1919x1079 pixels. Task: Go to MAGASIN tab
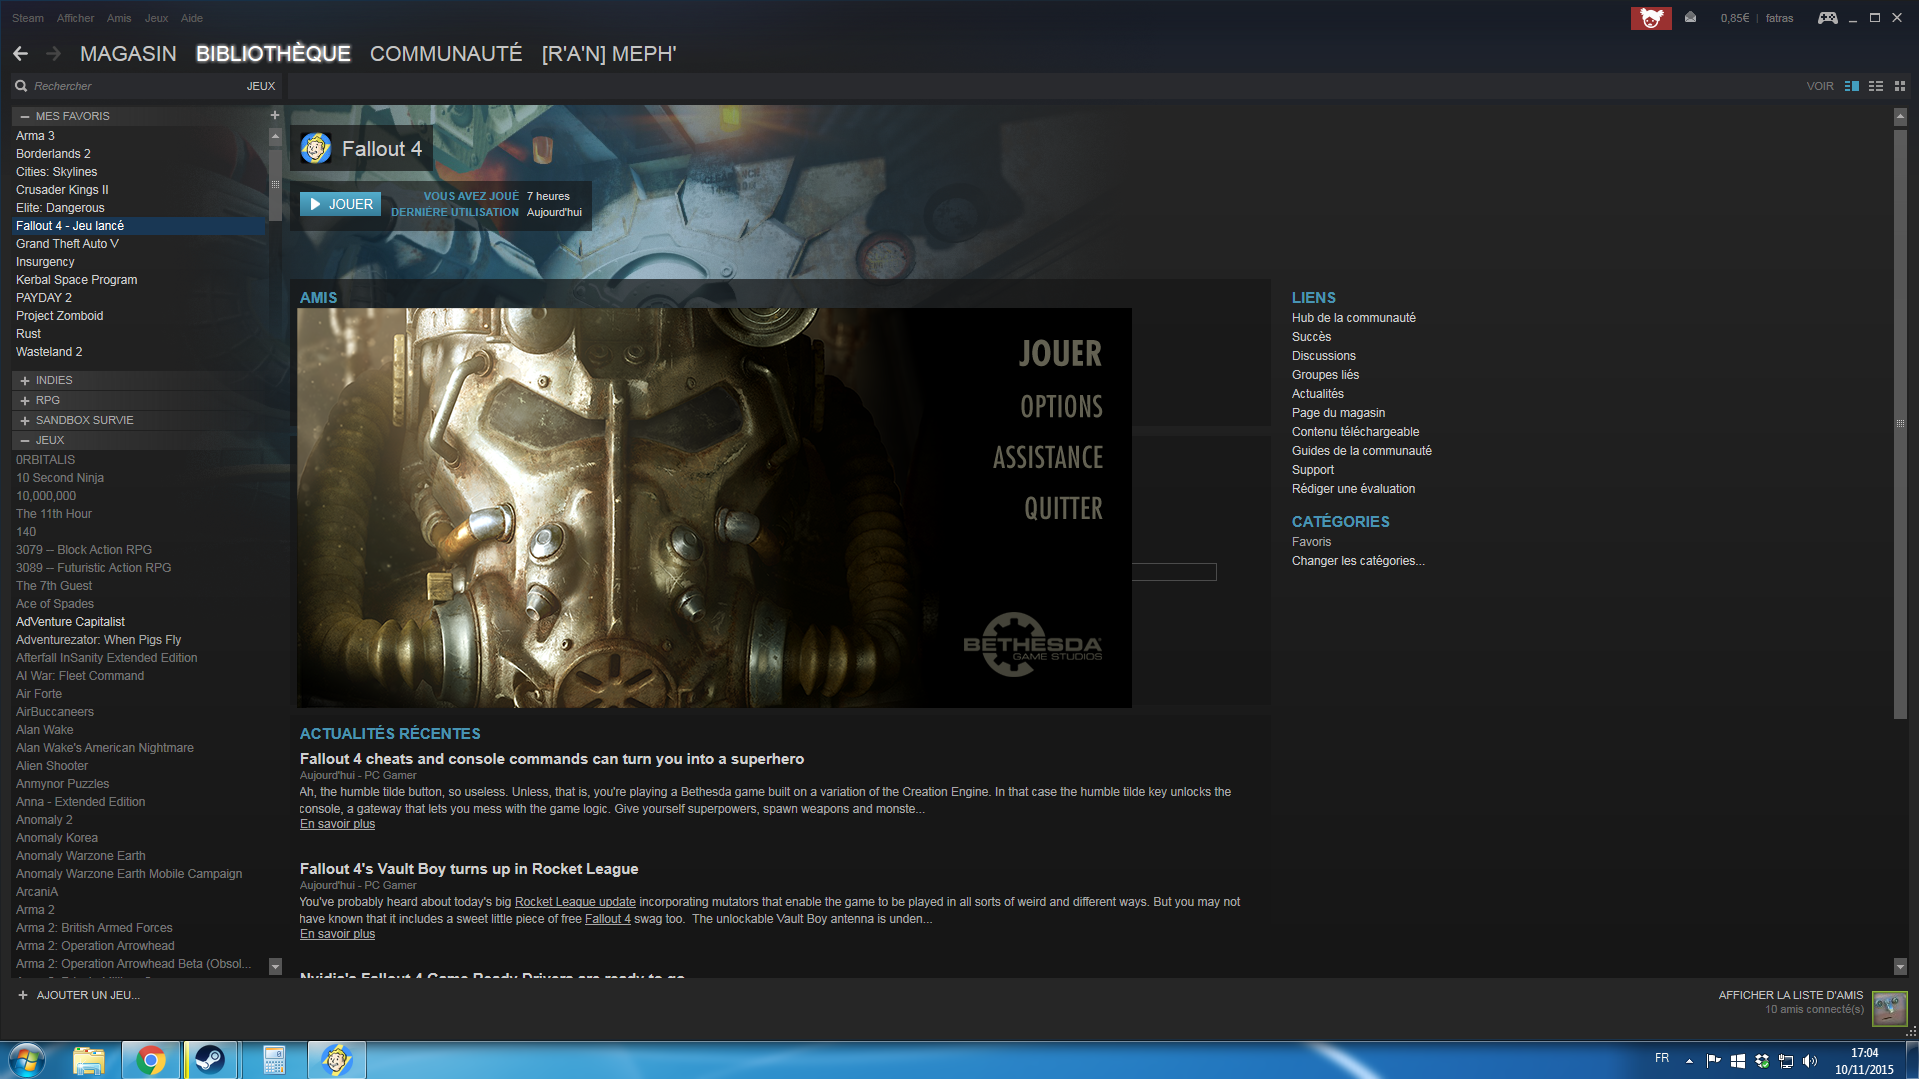128,54
